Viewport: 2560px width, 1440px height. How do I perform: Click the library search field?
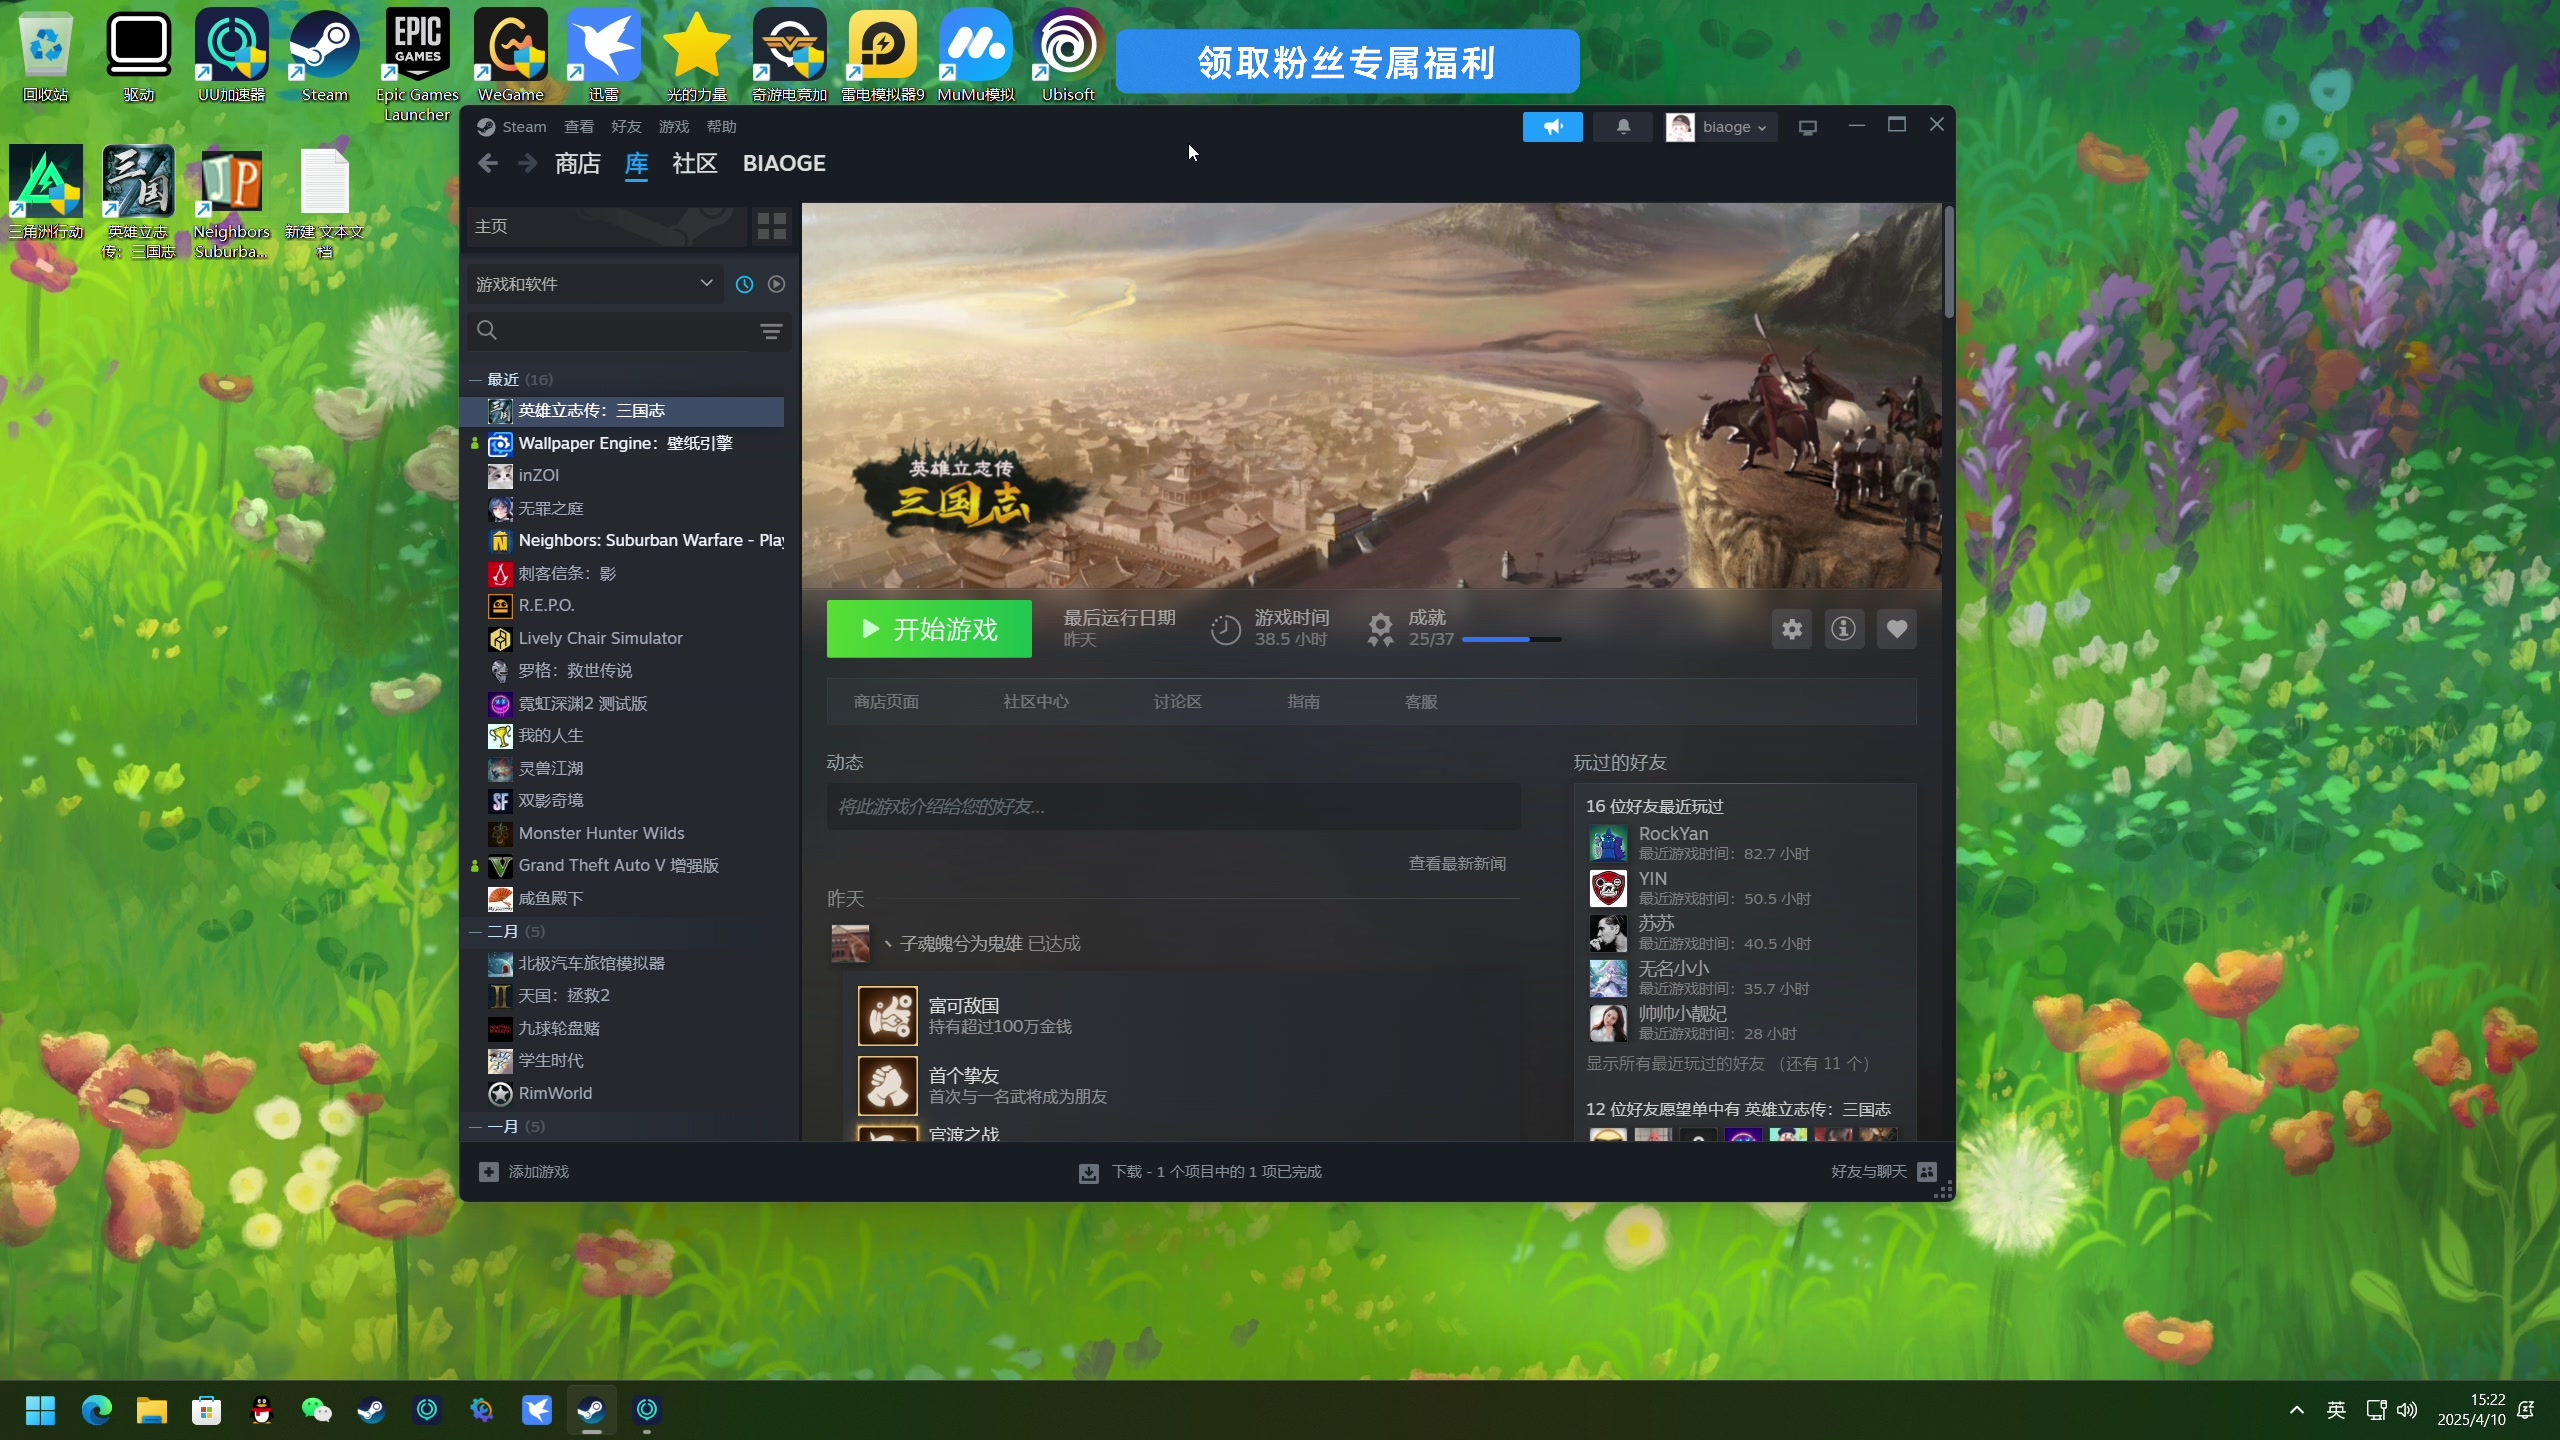(x=629, y=331)
